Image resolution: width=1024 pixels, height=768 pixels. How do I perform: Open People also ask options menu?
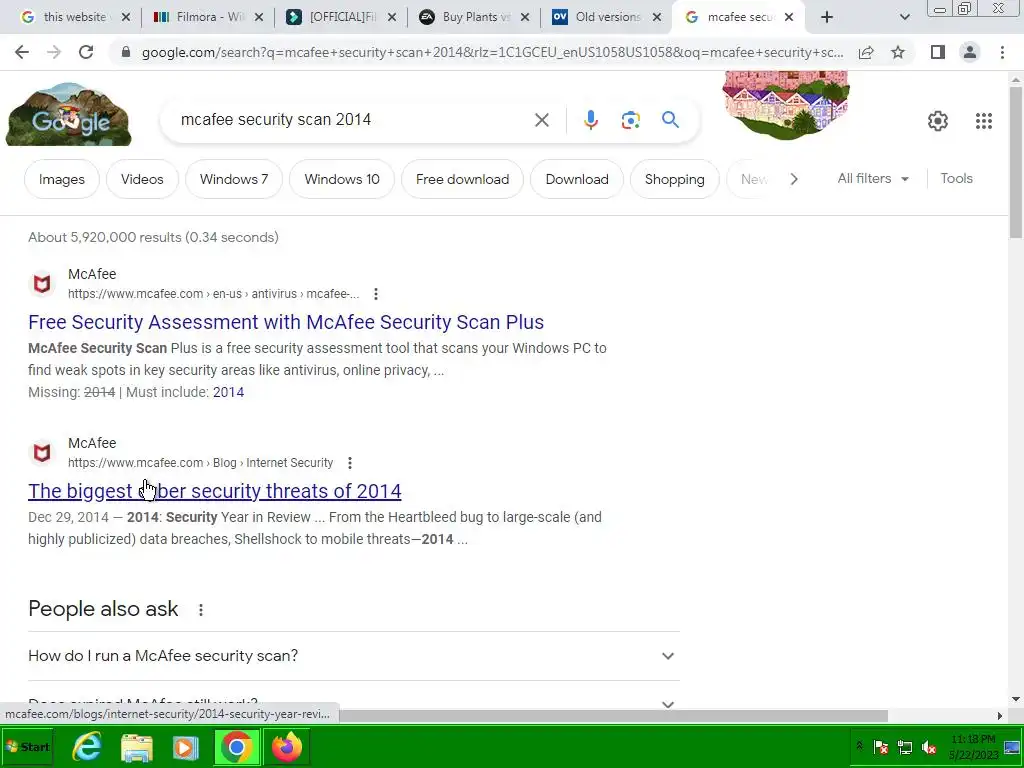pos(200,610)
